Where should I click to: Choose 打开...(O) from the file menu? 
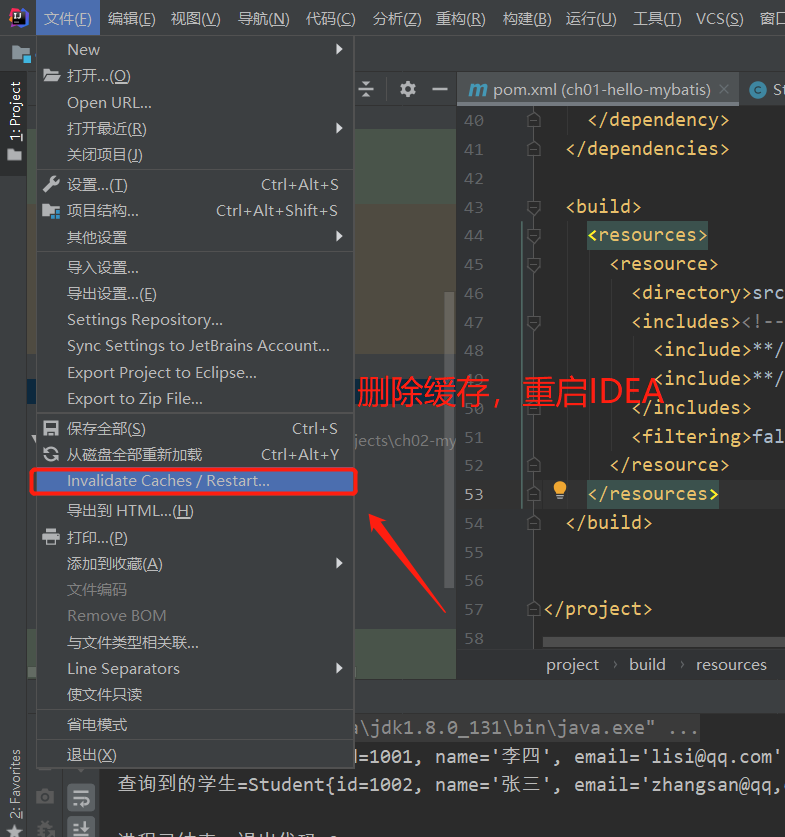(x=195, y=76)
